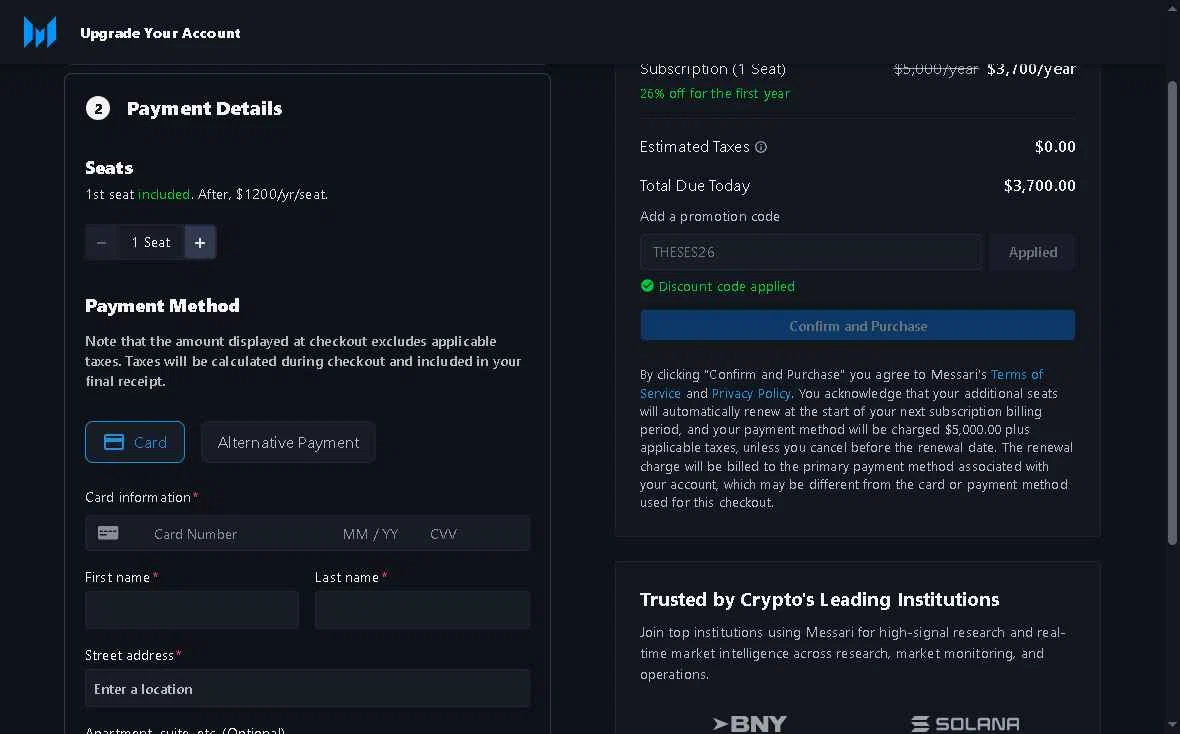Image resolution: width=1180 pixels, height=734 pixels.
Task: Click the '$3,700.00' total due amount
Action: pyautogui.click(x=1039, y=185)
